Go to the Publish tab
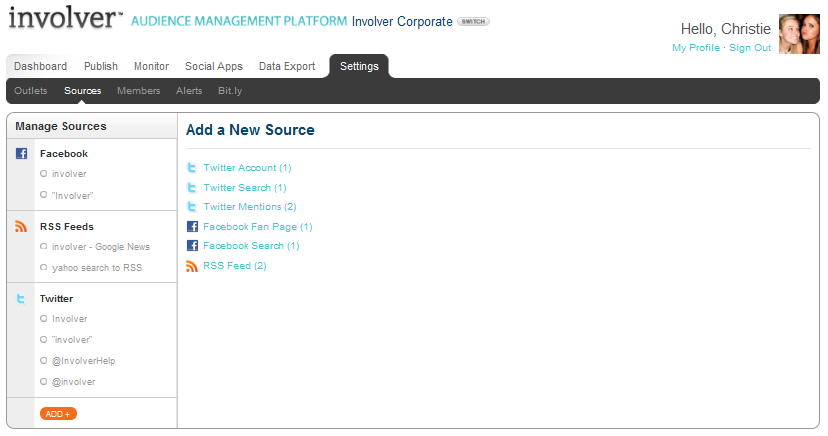Viewport: 828px width, 436px height. pos(101,66)
